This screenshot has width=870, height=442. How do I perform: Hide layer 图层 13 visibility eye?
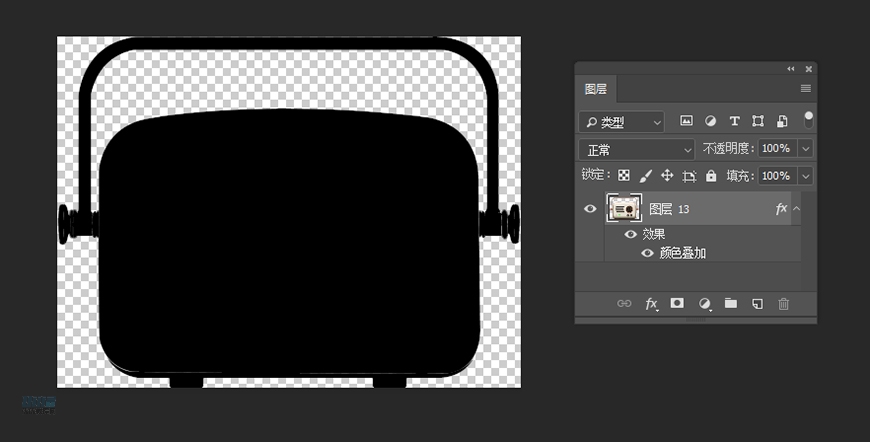click(x=590, y=209)
